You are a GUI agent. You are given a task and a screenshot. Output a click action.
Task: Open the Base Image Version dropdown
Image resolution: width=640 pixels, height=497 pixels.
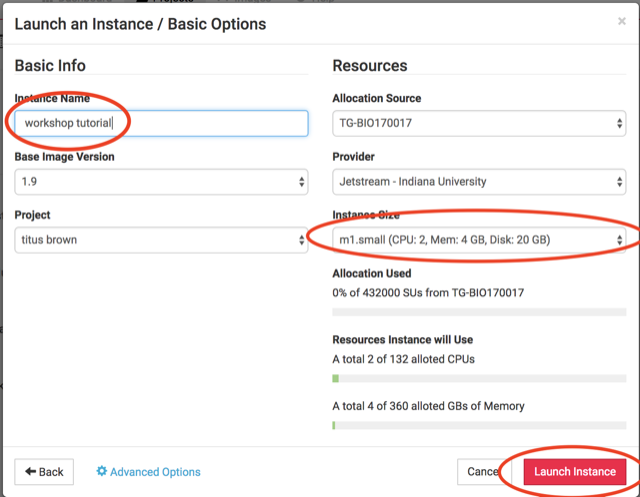[161, 182]
